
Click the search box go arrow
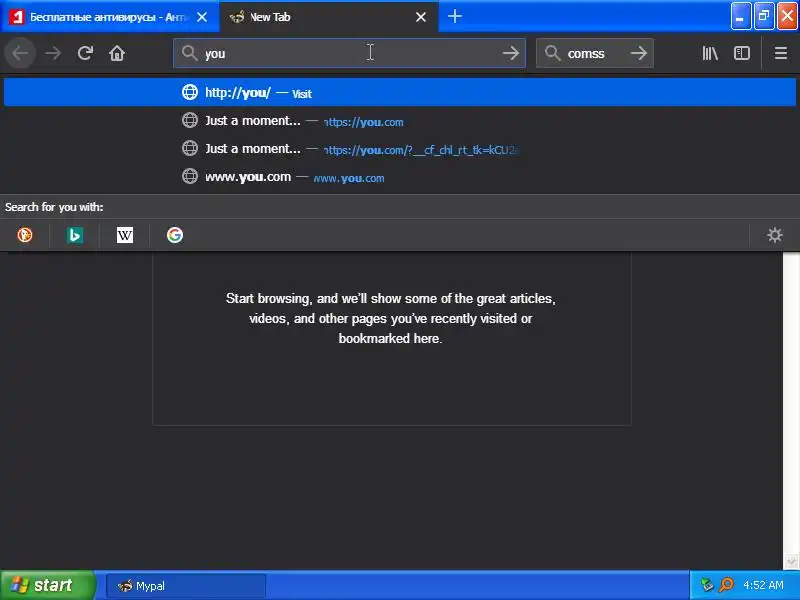[x=639, y=53]
